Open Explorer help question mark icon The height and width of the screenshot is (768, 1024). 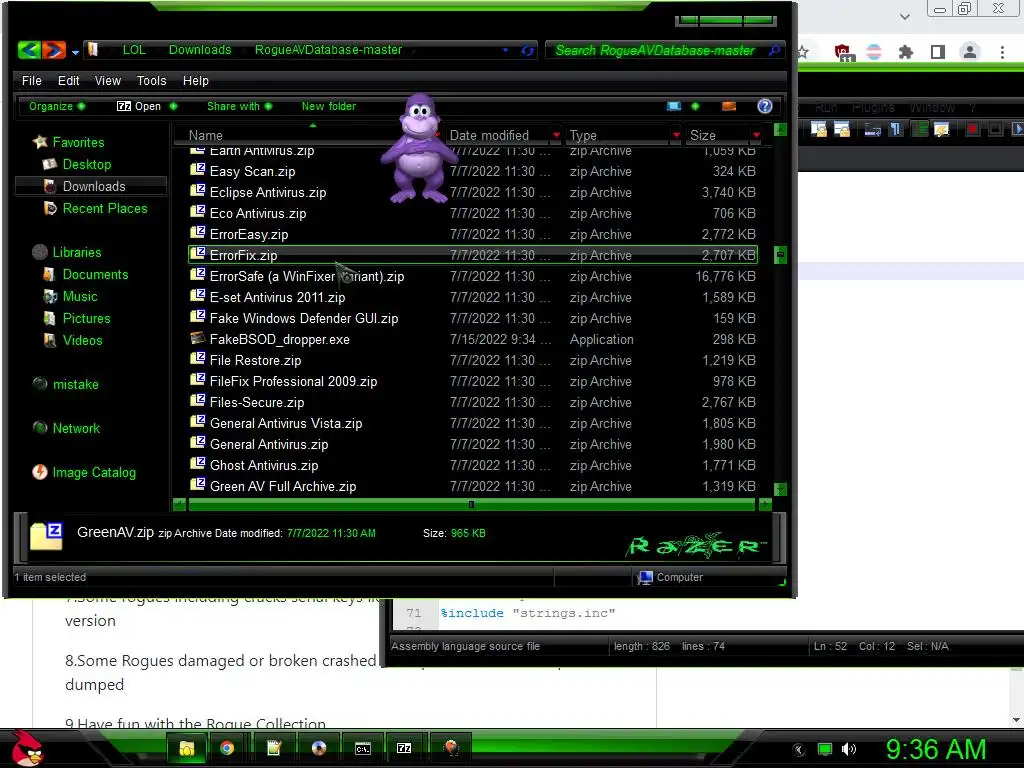click(x=765, y=106)
